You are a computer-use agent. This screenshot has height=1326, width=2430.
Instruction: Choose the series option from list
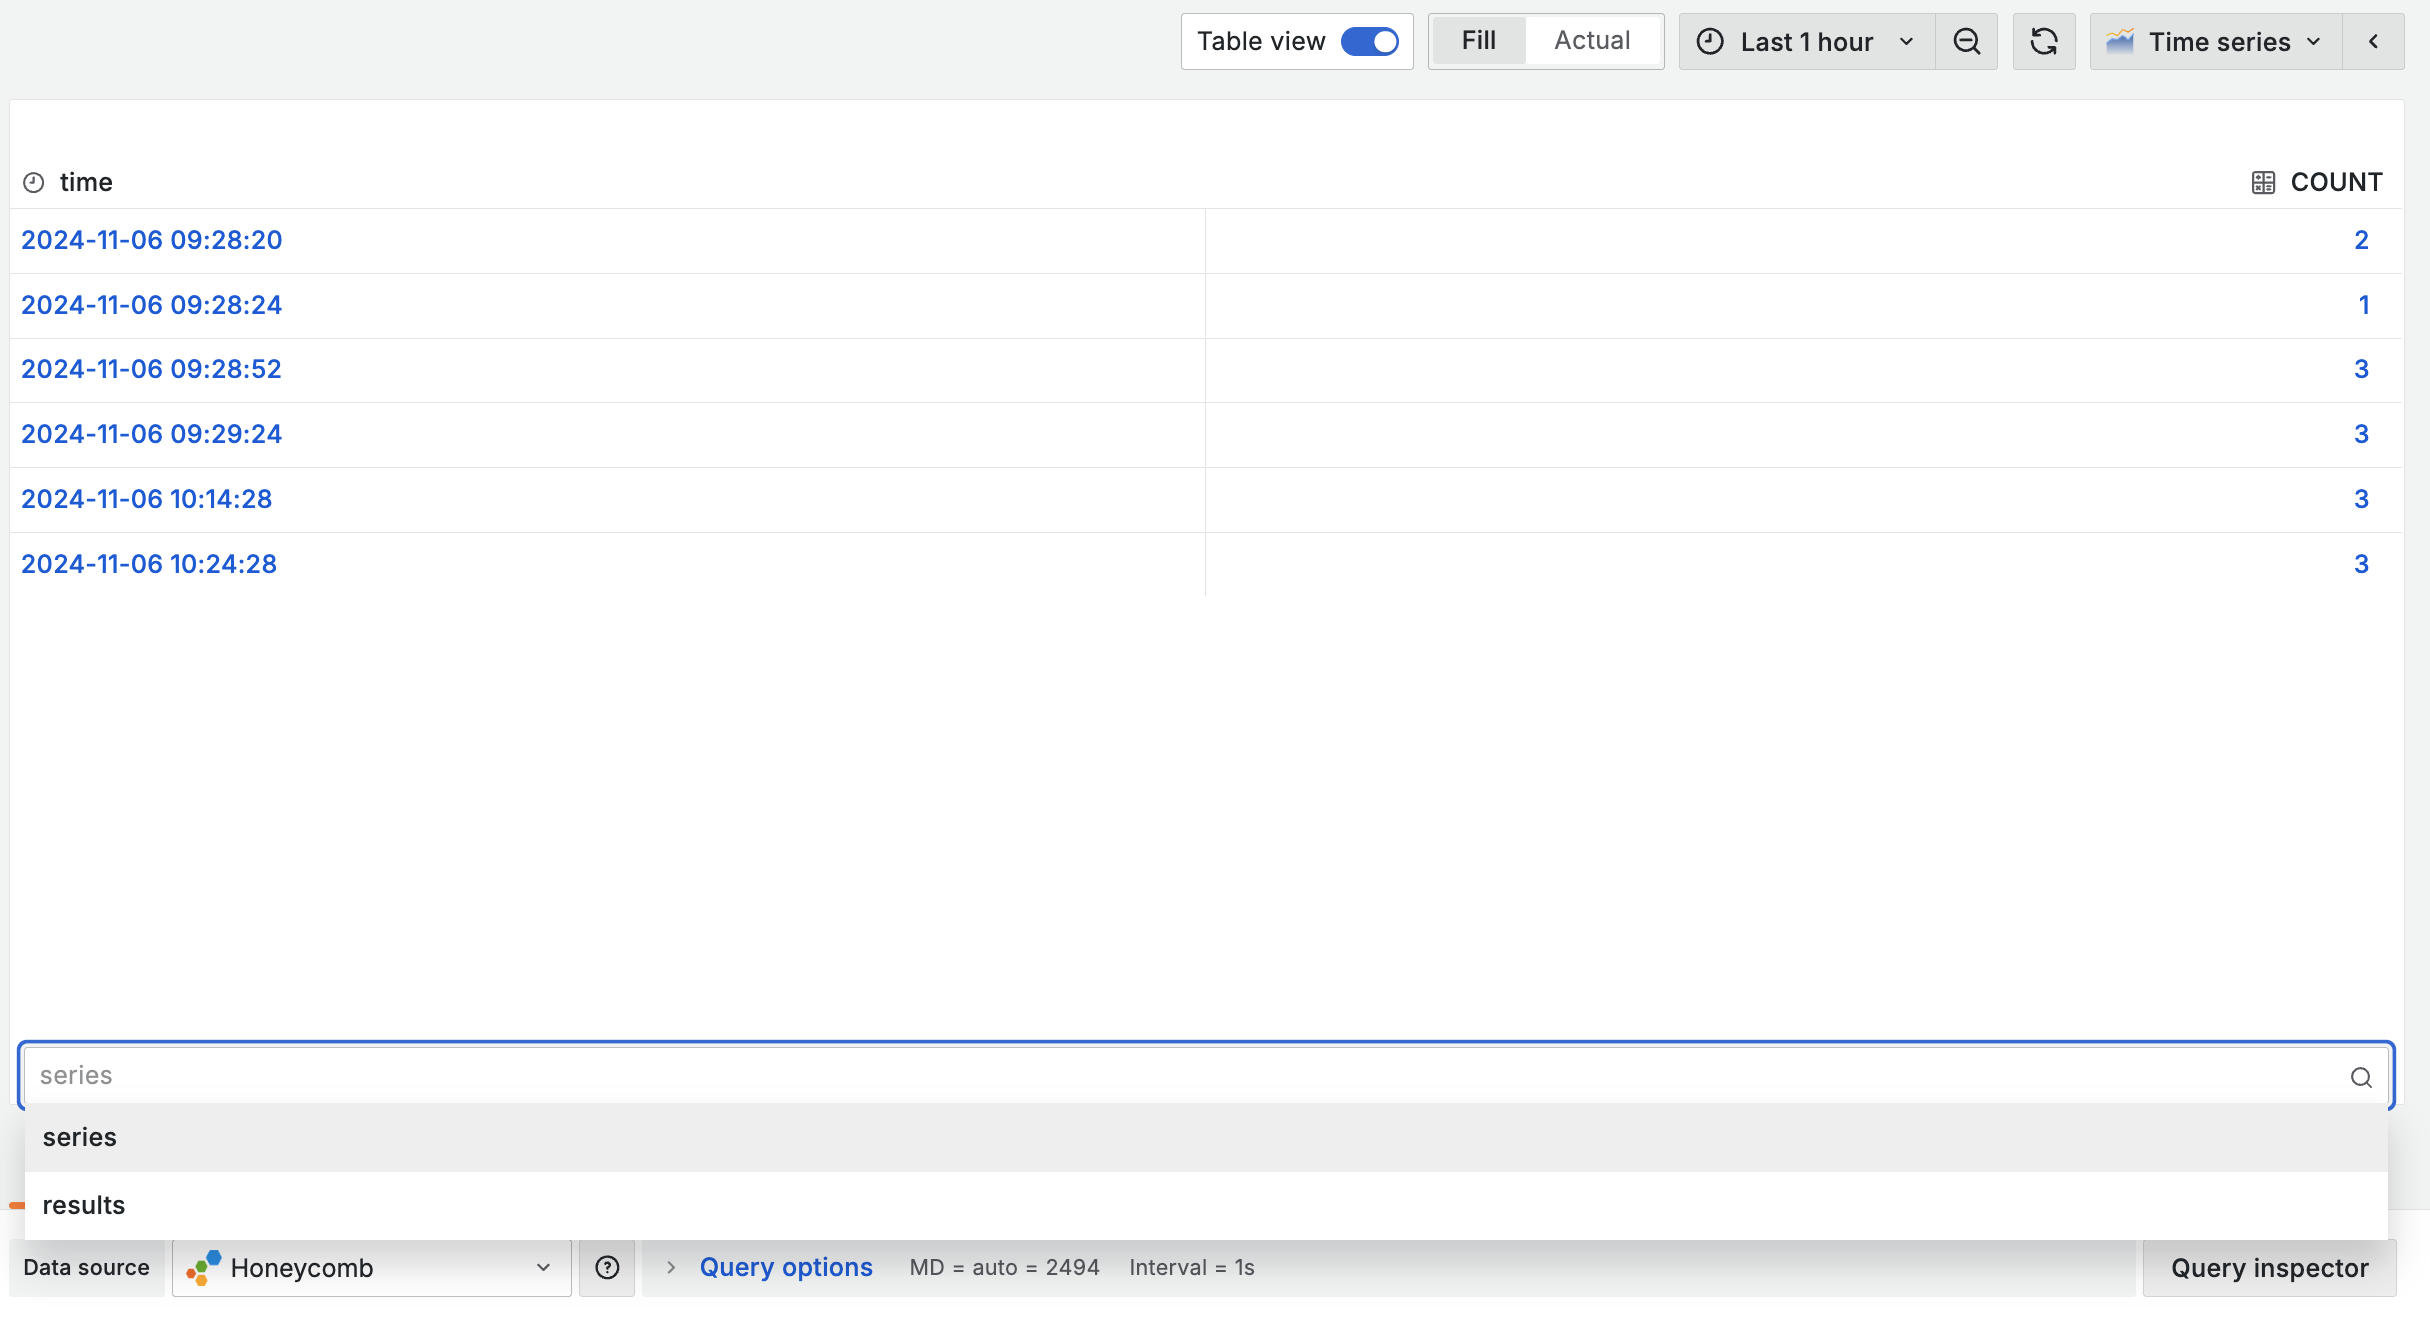pos(80,1138)
